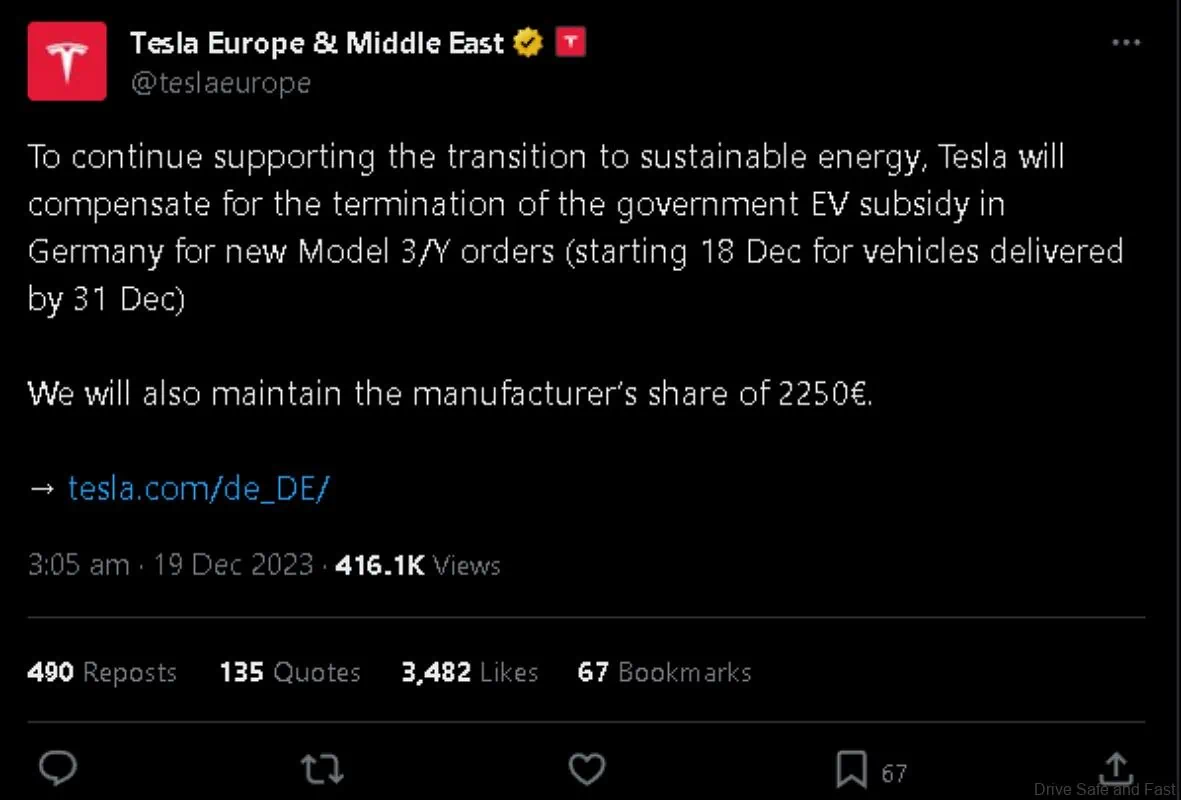
Task: Repost the tweet with the retweet icon
Action: tap(322, 769)
